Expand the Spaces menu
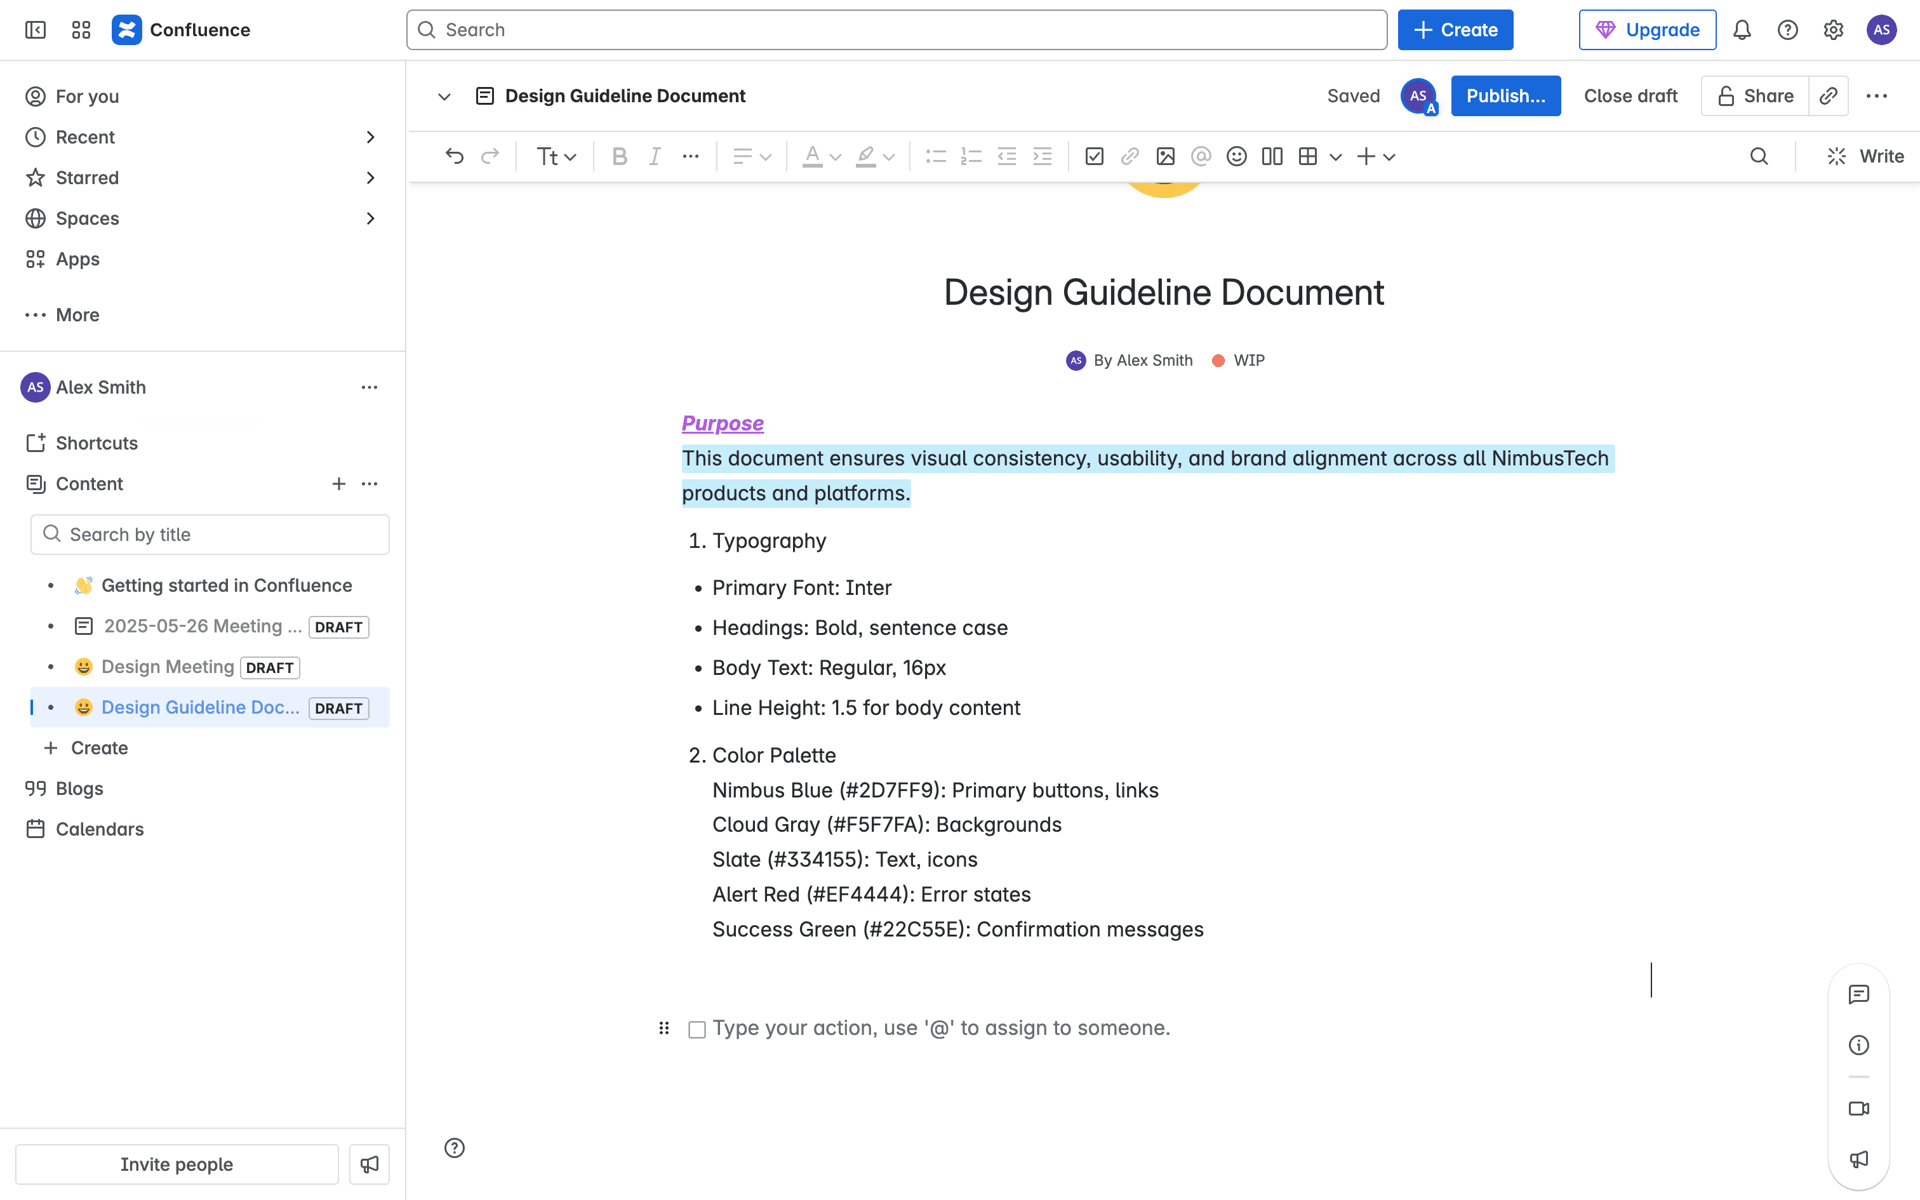The height and width of the screenshot is (1200, 1920). pyautogui.click(x=370, y=218)
